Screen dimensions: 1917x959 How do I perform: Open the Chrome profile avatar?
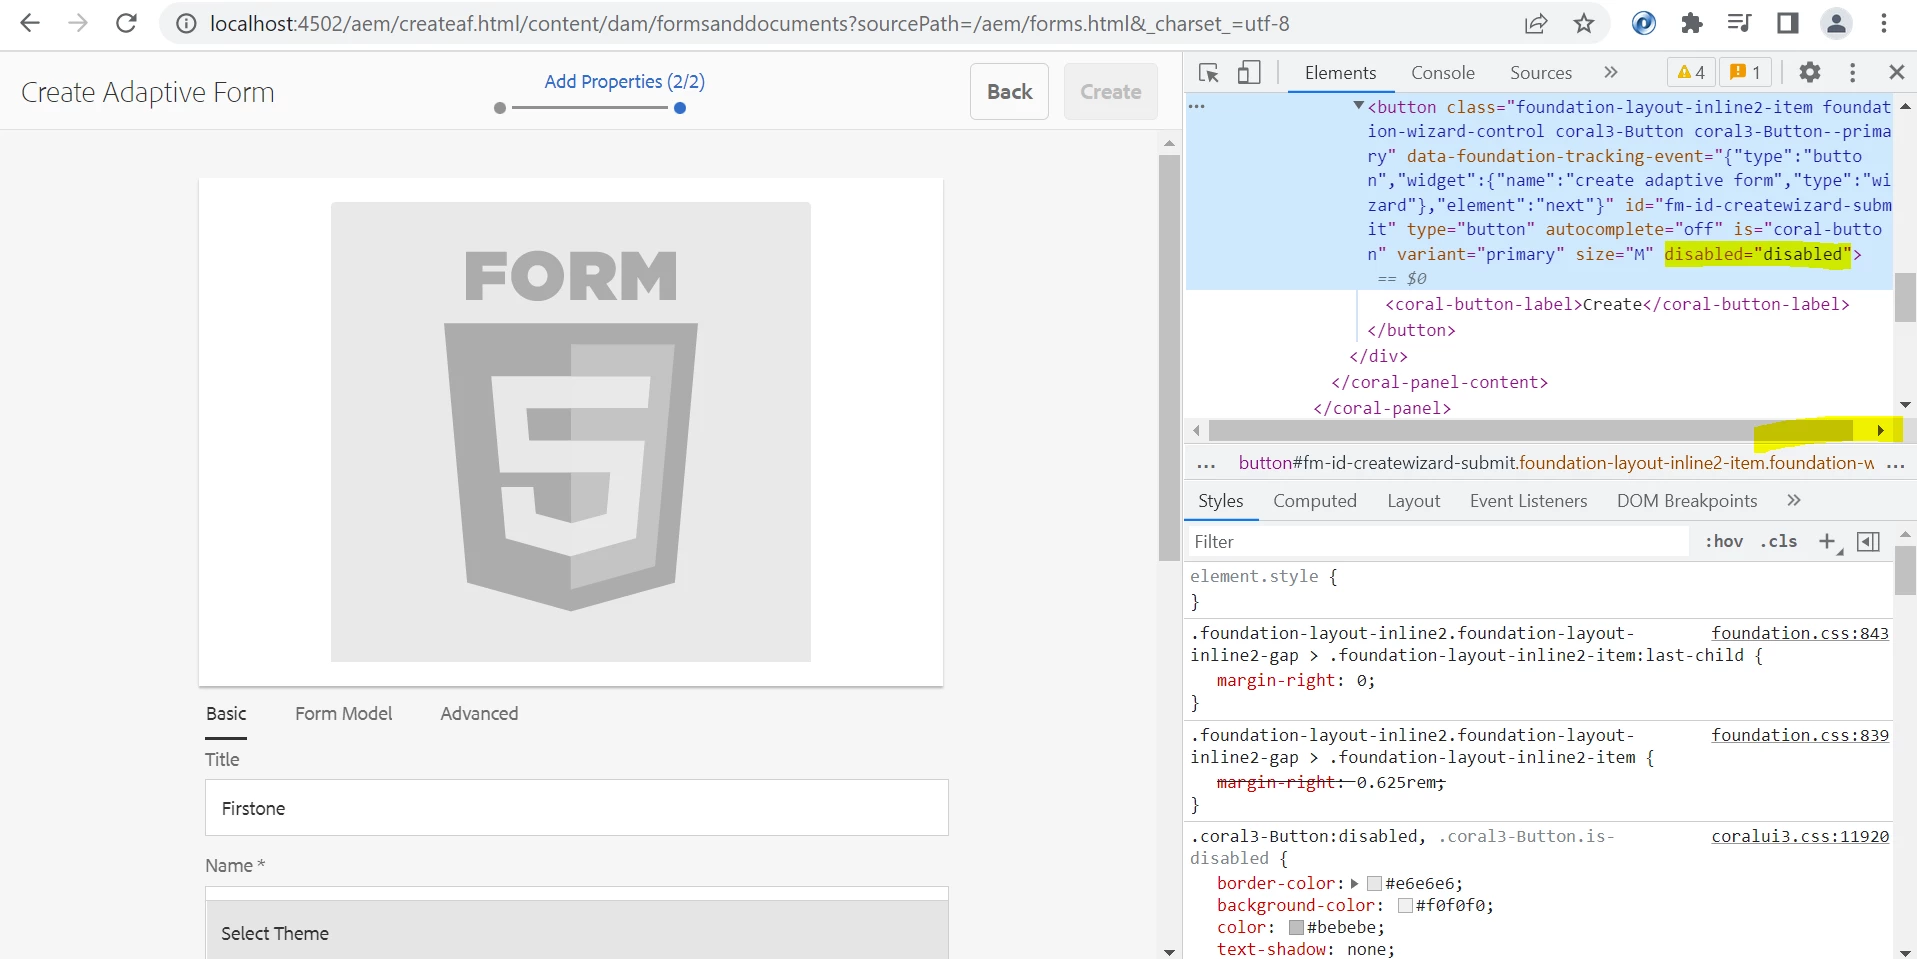(x=1836, y=23)
